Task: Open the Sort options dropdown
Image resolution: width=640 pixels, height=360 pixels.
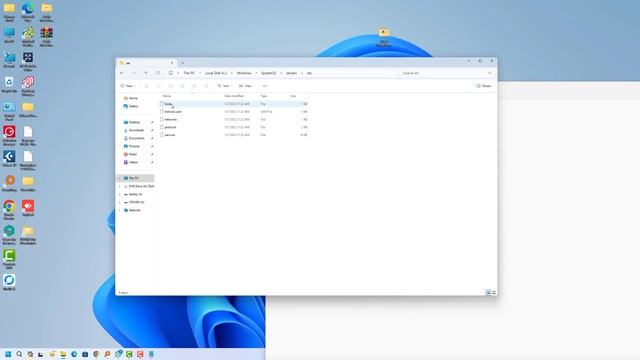Action: click(x=224, y=86)
